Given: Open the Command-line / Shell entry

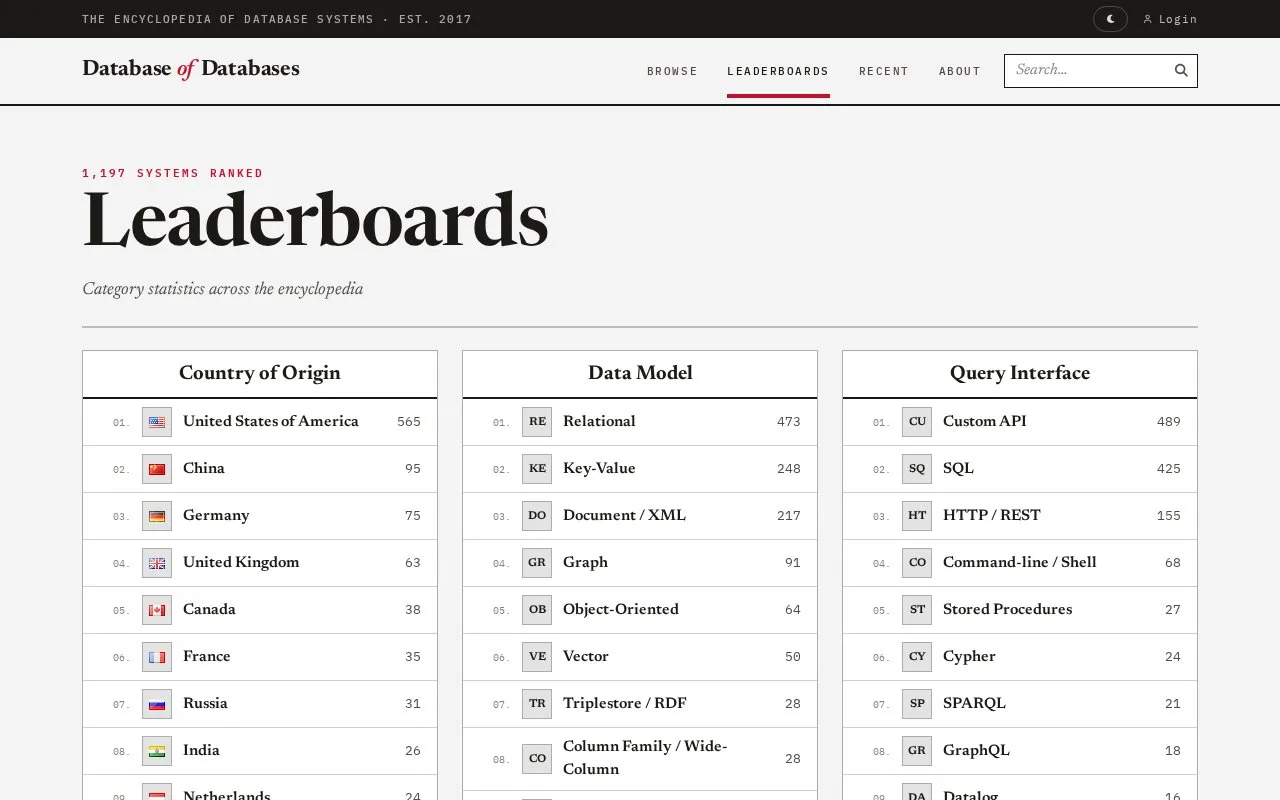Looking at the screenshot, I should [1020, 562].
